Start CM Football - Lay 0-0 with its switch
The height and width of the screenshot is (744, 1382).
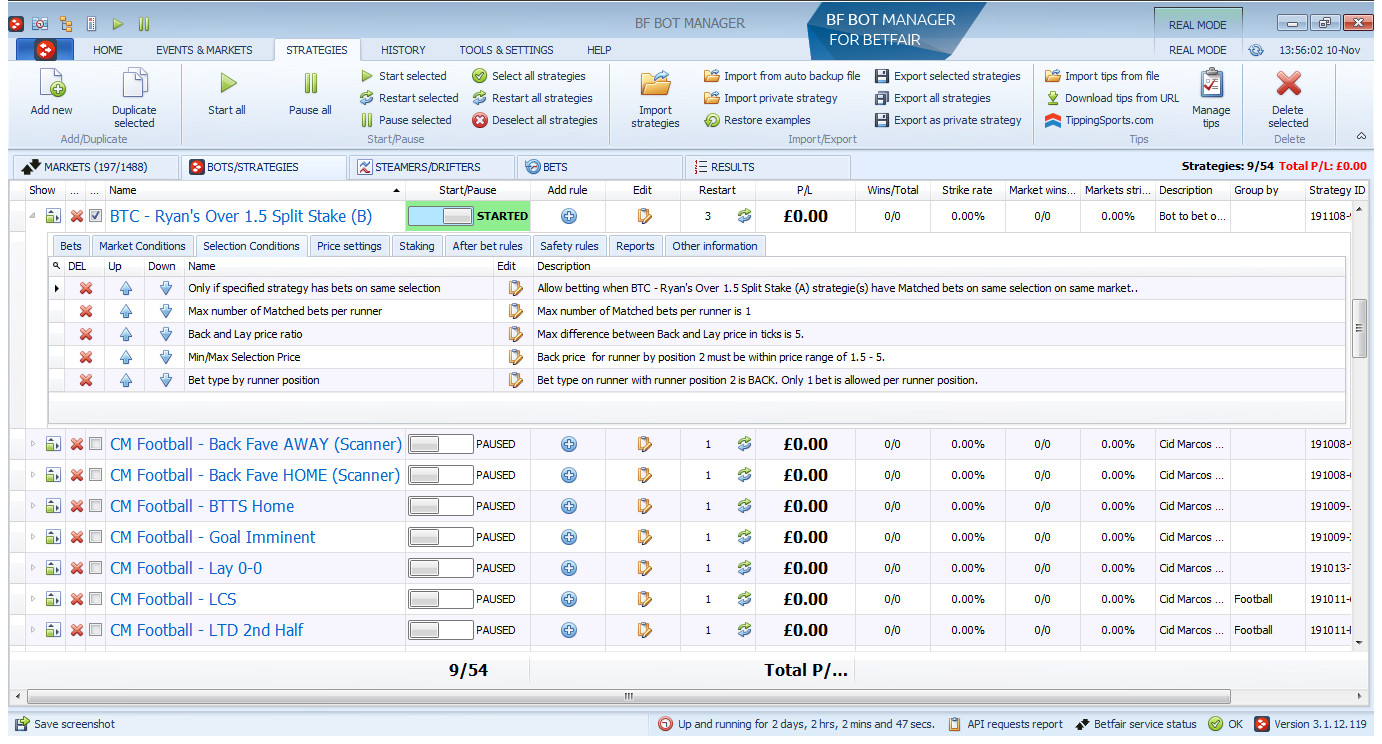pos(441,568)
